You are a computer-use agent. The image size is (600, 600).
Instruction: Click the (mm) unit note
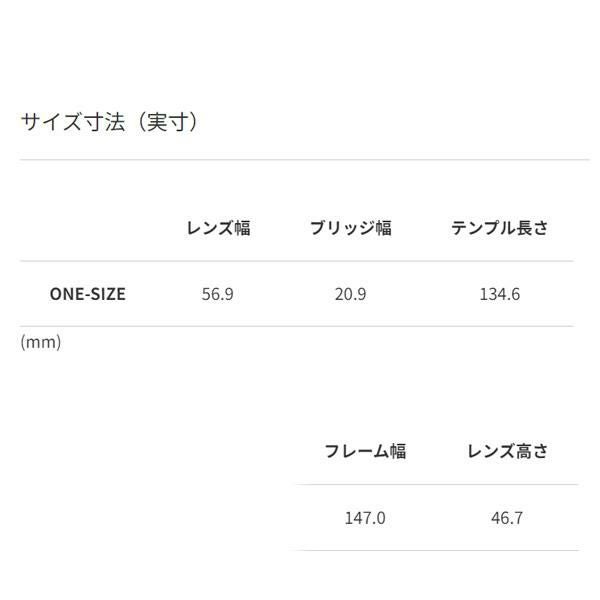coord(41,342)
